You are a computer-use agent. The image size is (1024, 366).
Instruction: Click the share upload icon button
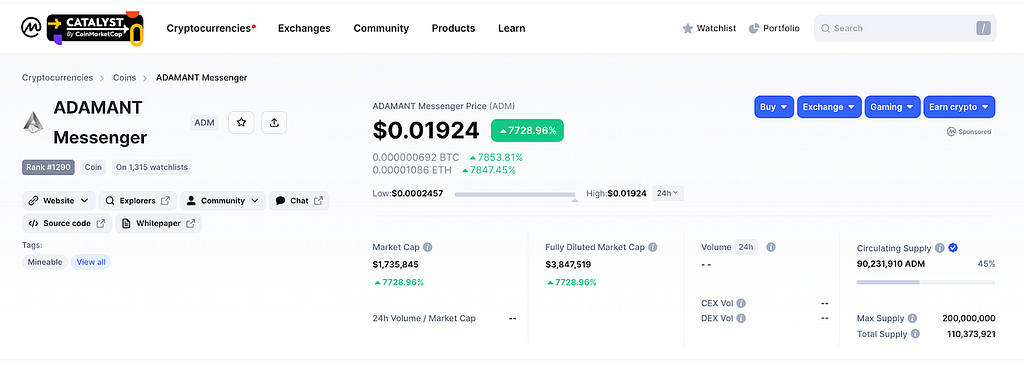pyautogui.click(x=274, y=122)
